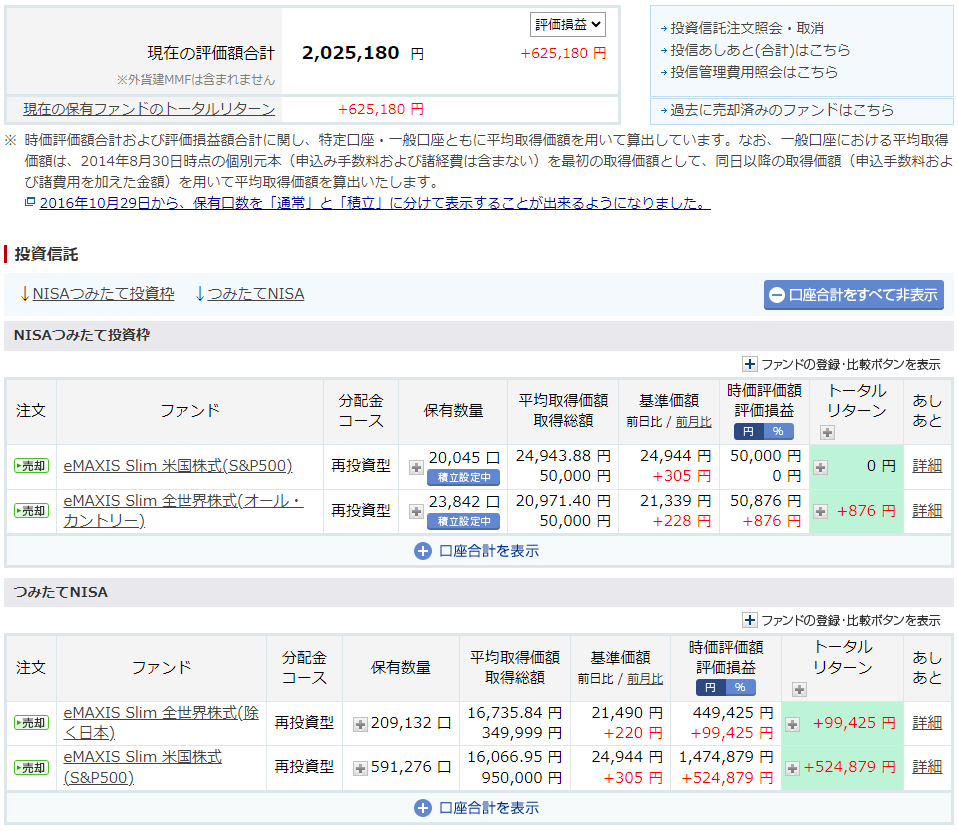Expand total return plus icon beside +524,879 円
Image resolution: width=958 pixels, height=831 pixels.
coord(792,769)
